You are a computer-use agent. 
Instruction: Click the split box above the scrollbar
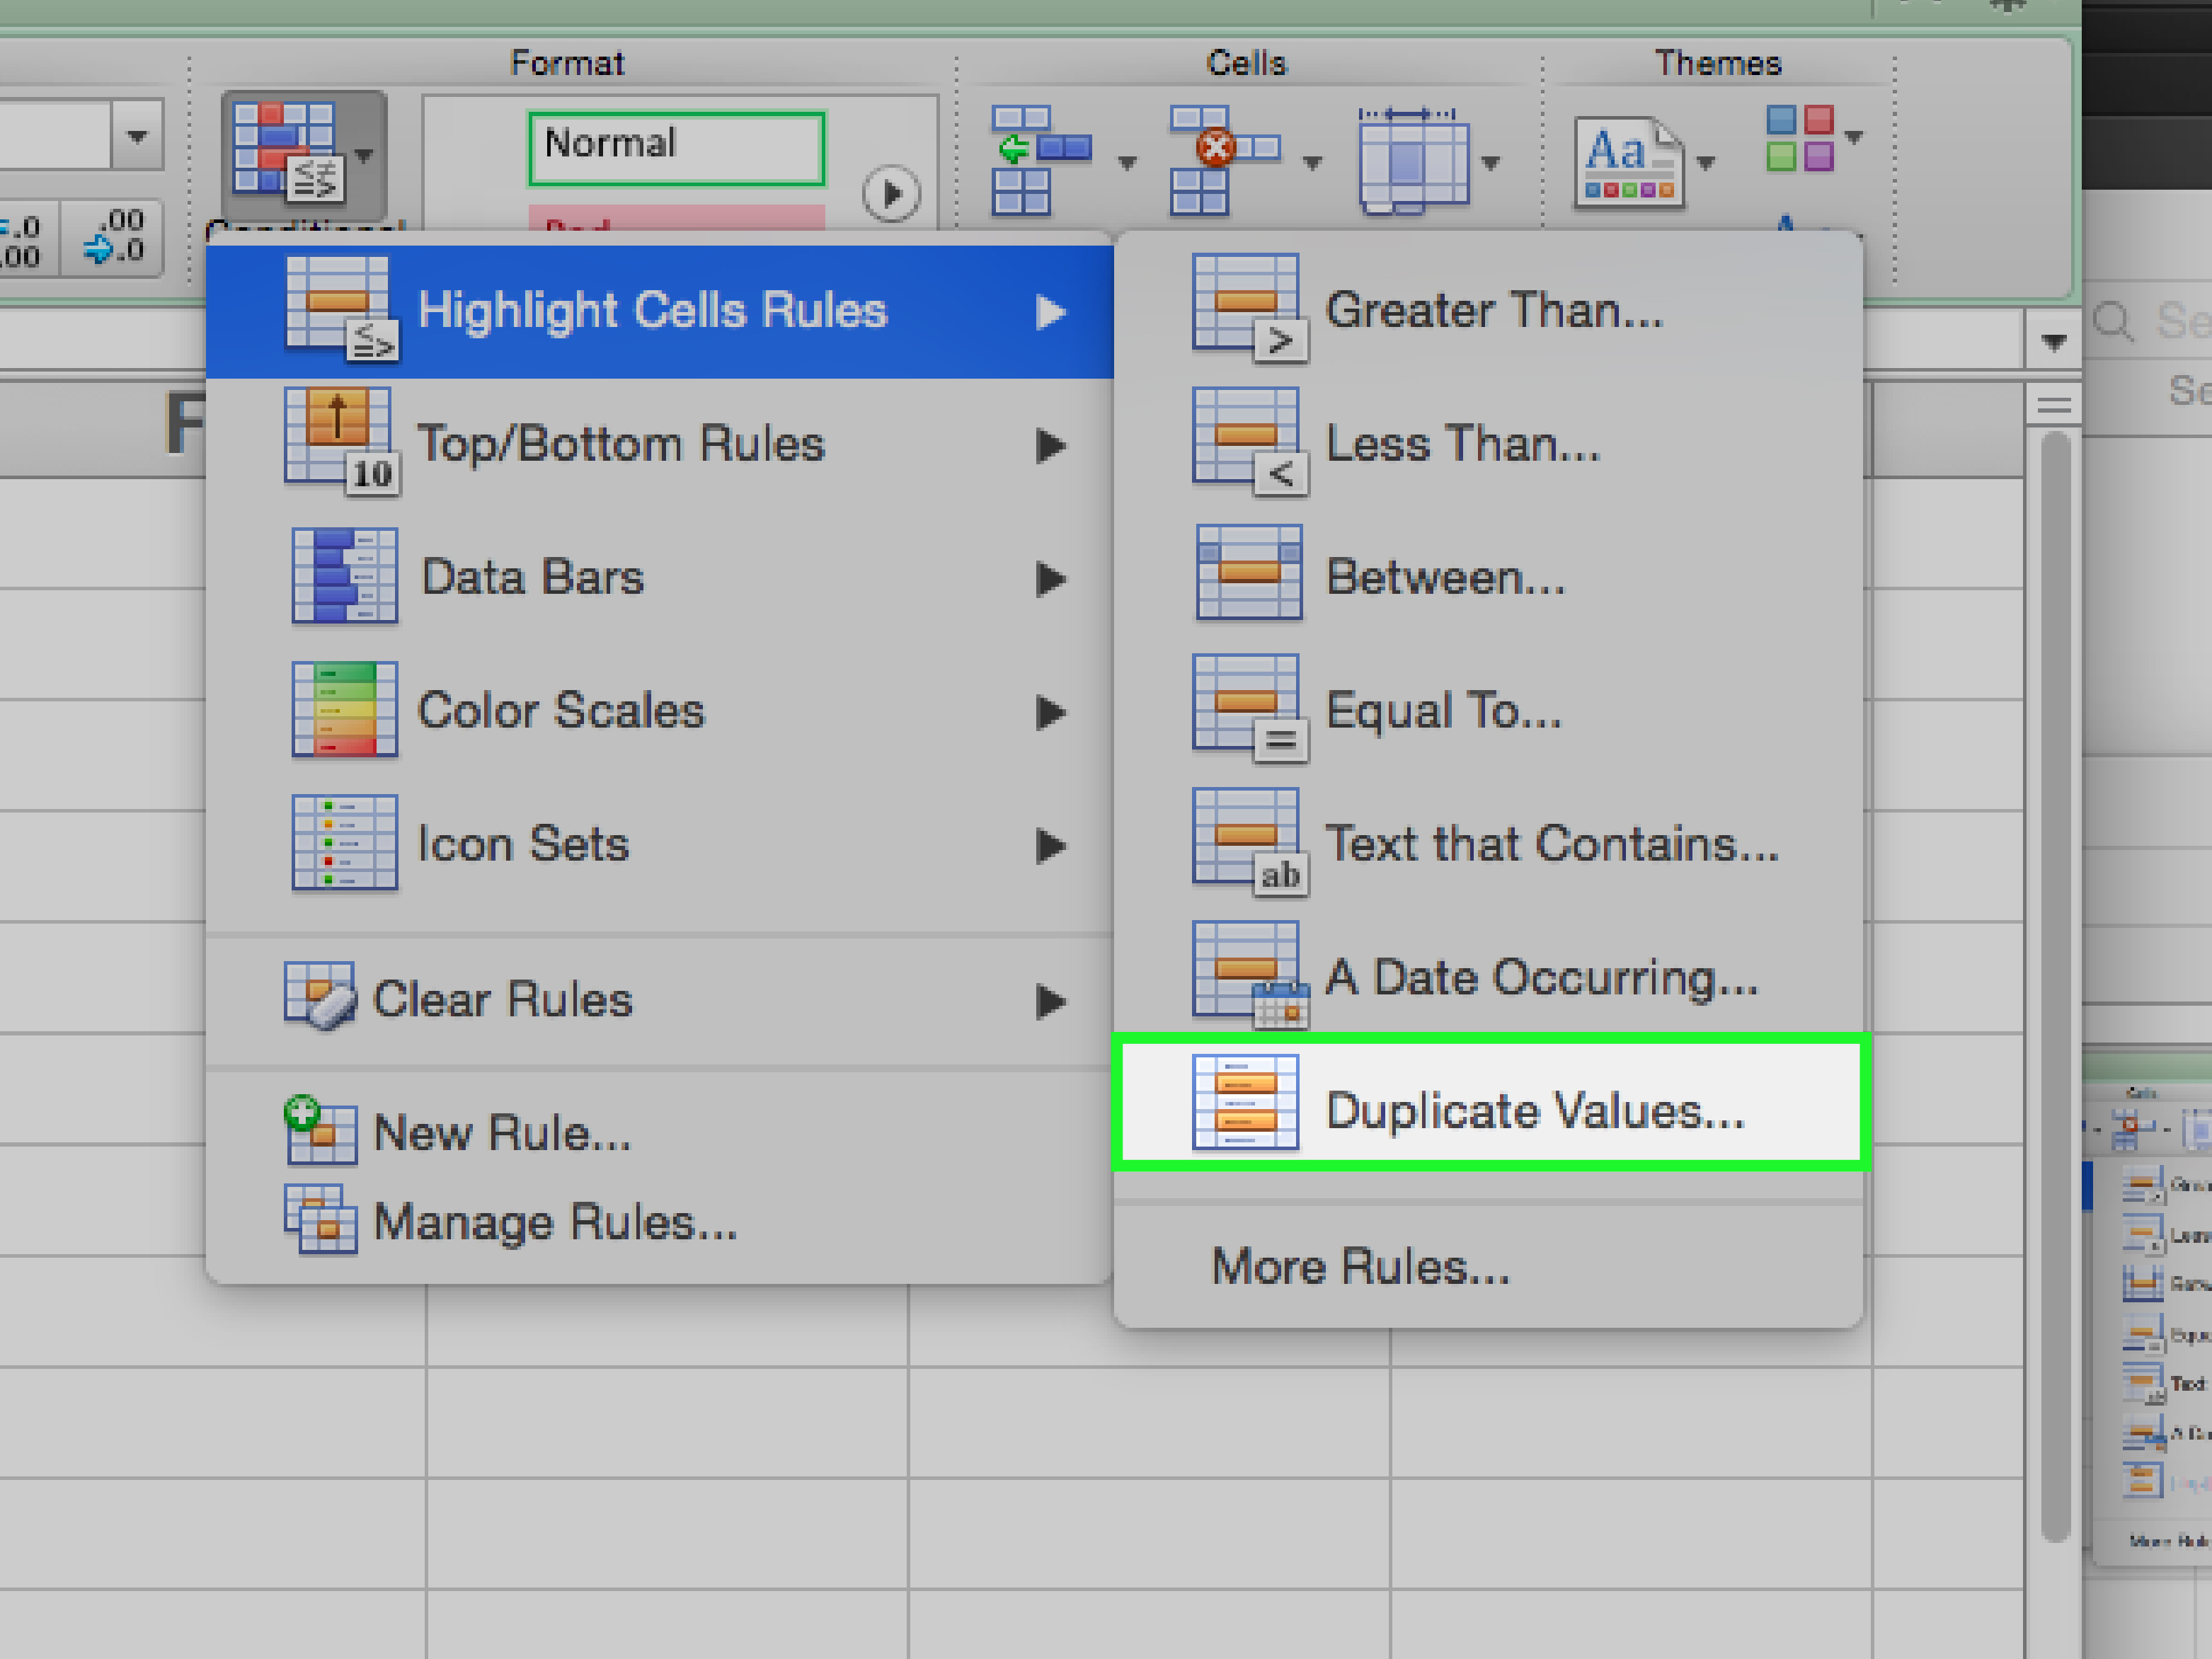tap(2054, 405)
